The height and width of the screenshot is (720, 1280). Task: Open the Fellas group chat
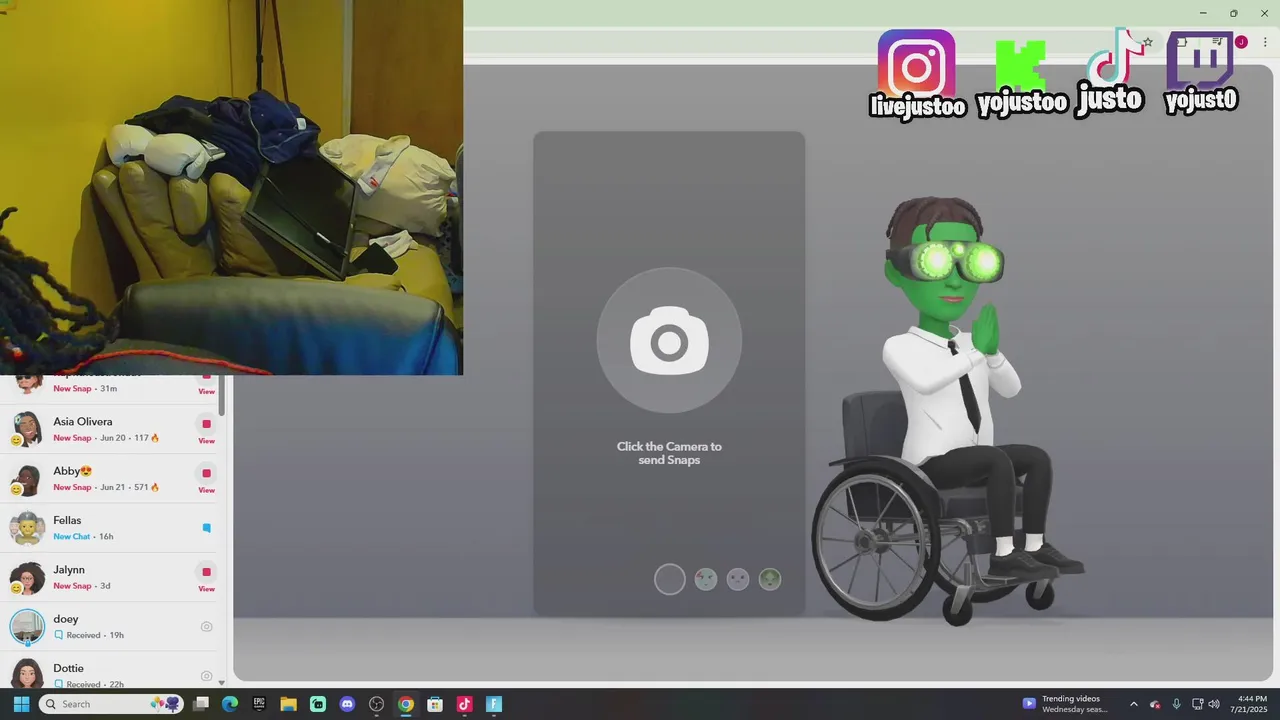point(110,528)
